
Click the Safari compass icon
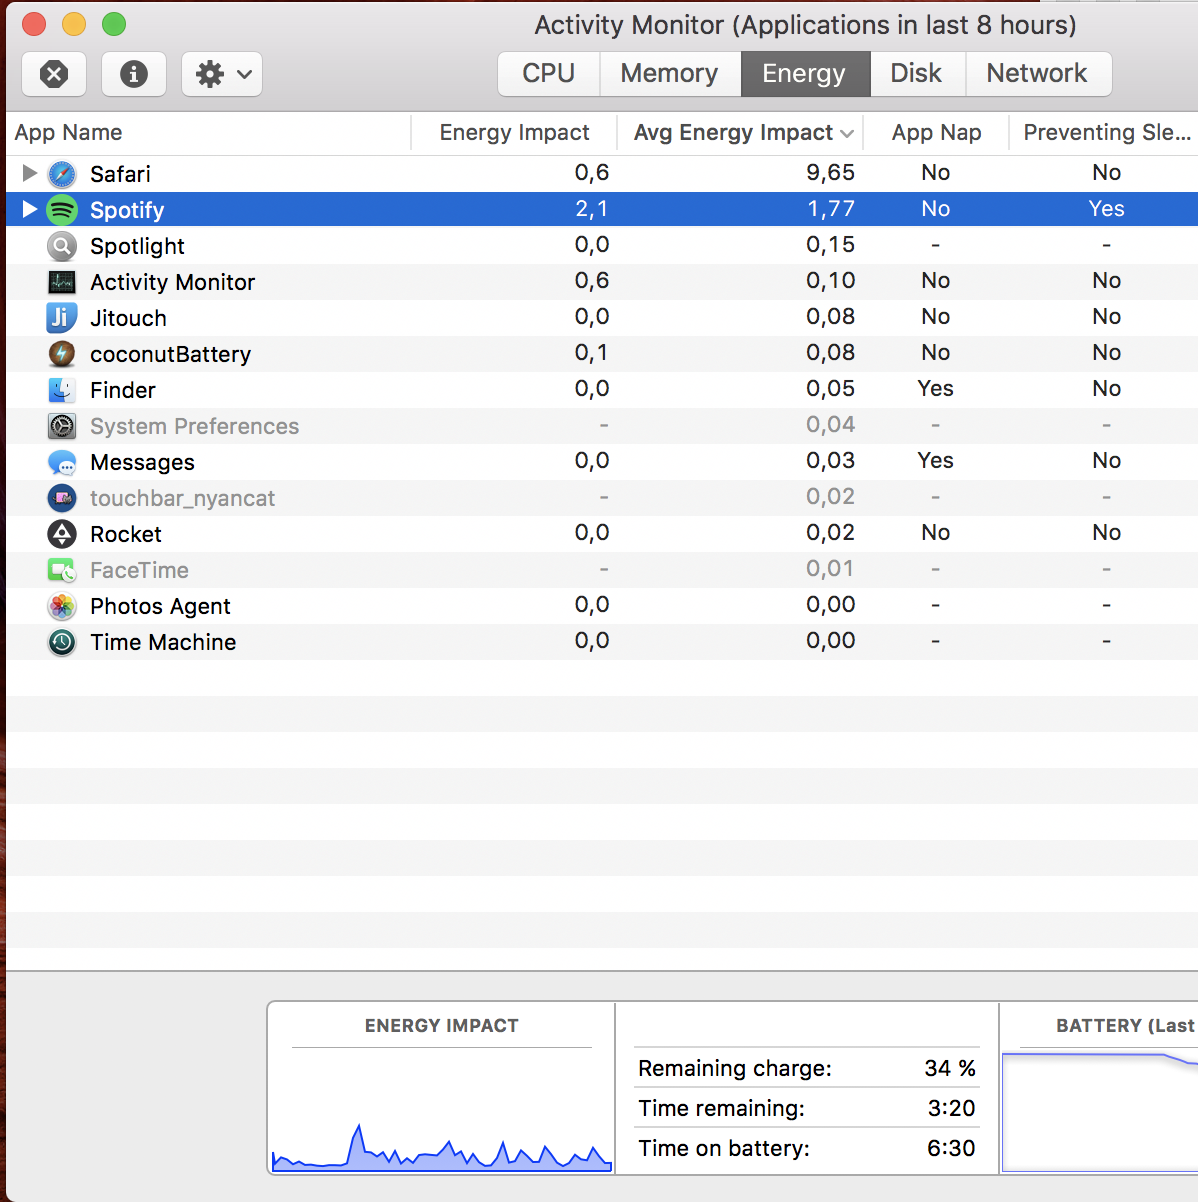click(x=62, y=174)
